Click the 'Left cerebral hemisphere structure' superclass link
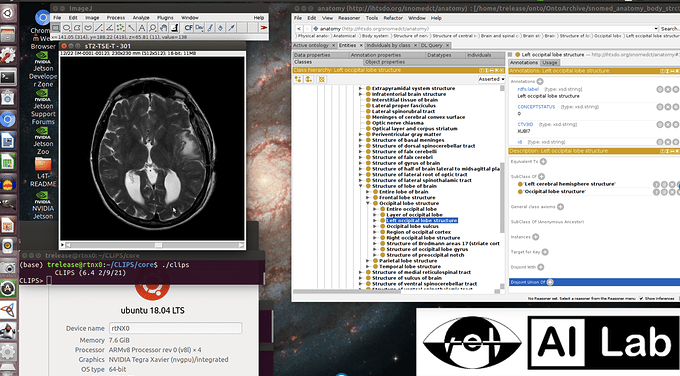680x376 pixels. pyautogui.click(x=569, y=184)
